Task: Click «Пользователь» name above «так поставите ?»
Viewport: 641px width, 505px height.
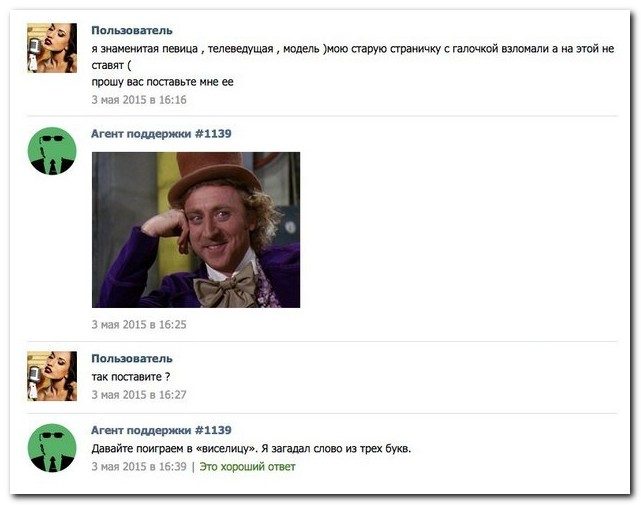Action: tap(131, 358)
